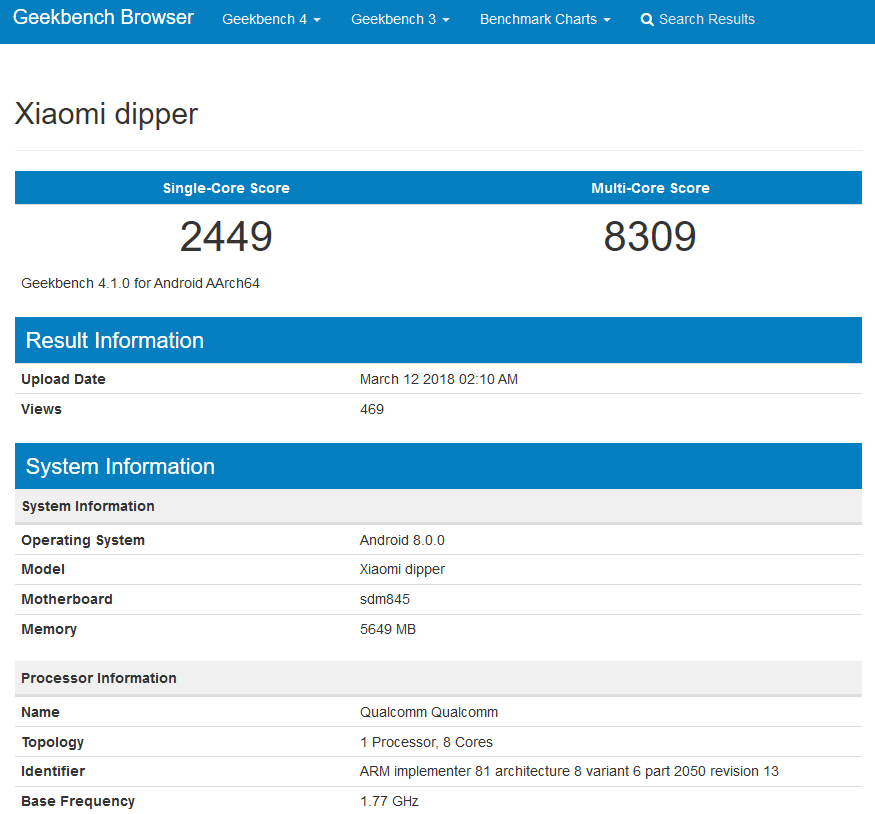
Task: Click the Motherboard row label
Action: point(66,600)
